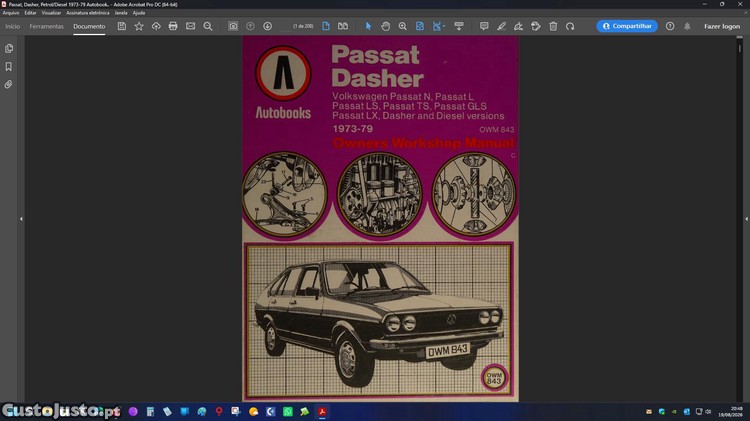Click Fazer logon to sign in
The image size is (750, 421).
click(x=722, y=26)
